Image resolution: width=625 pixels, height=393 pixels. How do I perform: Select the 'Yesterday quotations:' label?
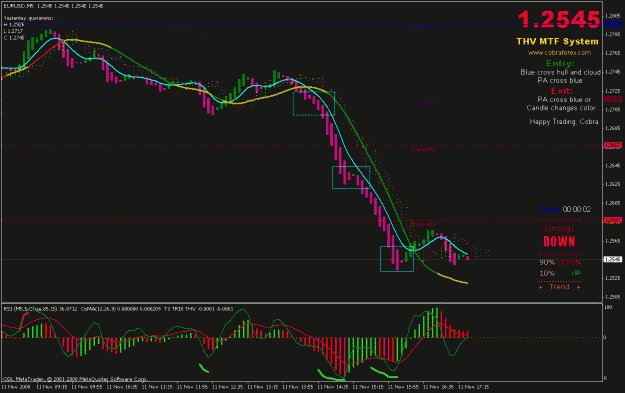coord(28,18)
